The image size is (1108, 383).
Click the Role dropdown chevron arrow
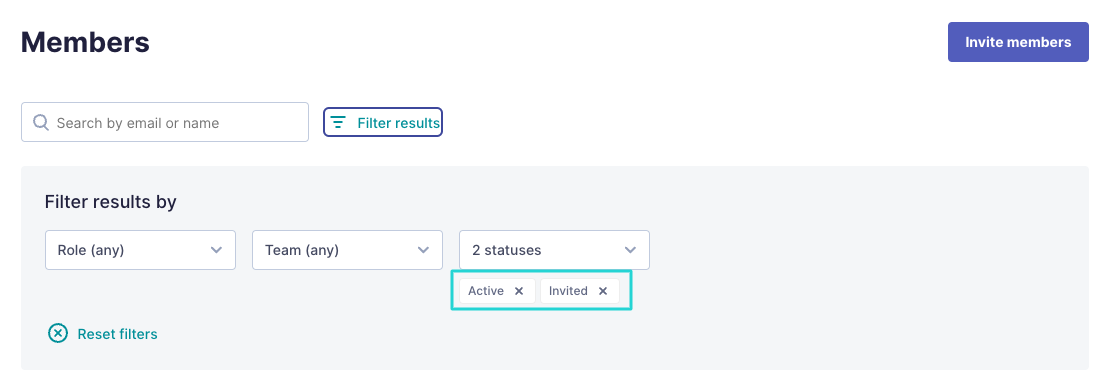(217, 250)
